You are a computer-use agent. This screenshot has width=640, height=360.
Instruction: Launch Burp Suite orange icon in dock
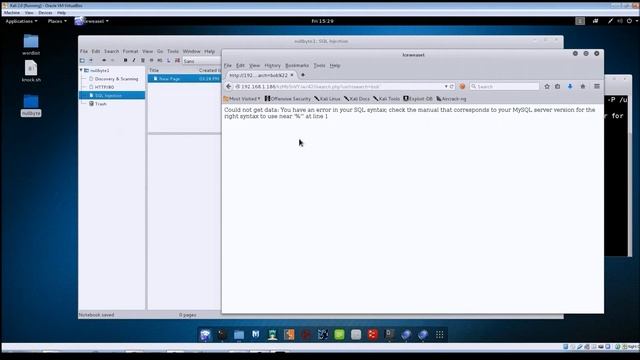point(289,335)
